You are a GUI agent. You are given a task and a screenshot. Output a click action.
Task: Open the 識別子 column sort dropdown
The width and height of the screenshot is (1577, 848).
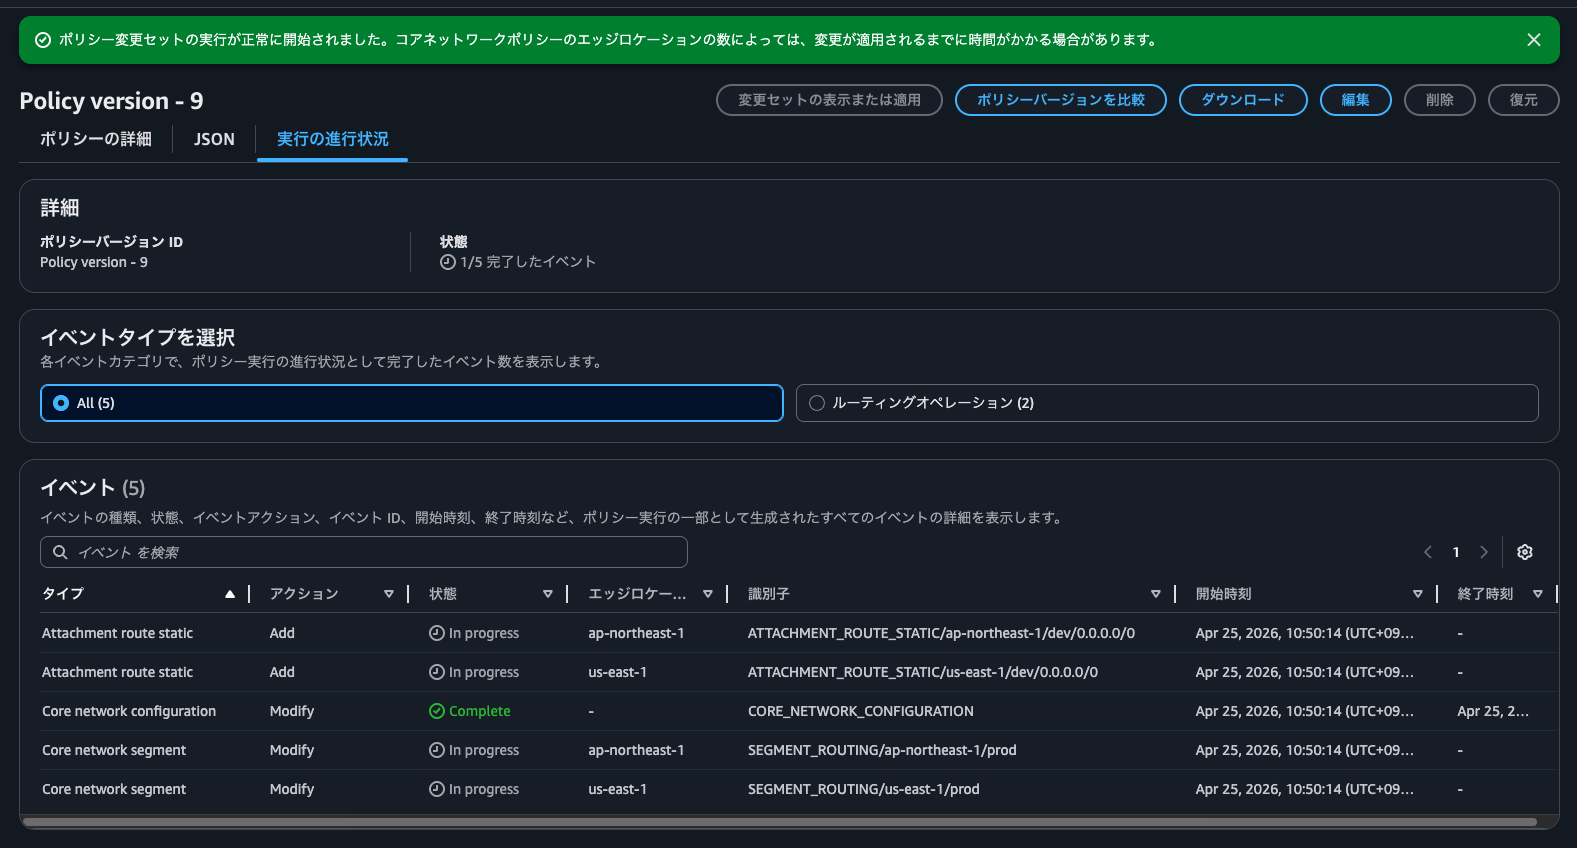[x=1155, y=594]
